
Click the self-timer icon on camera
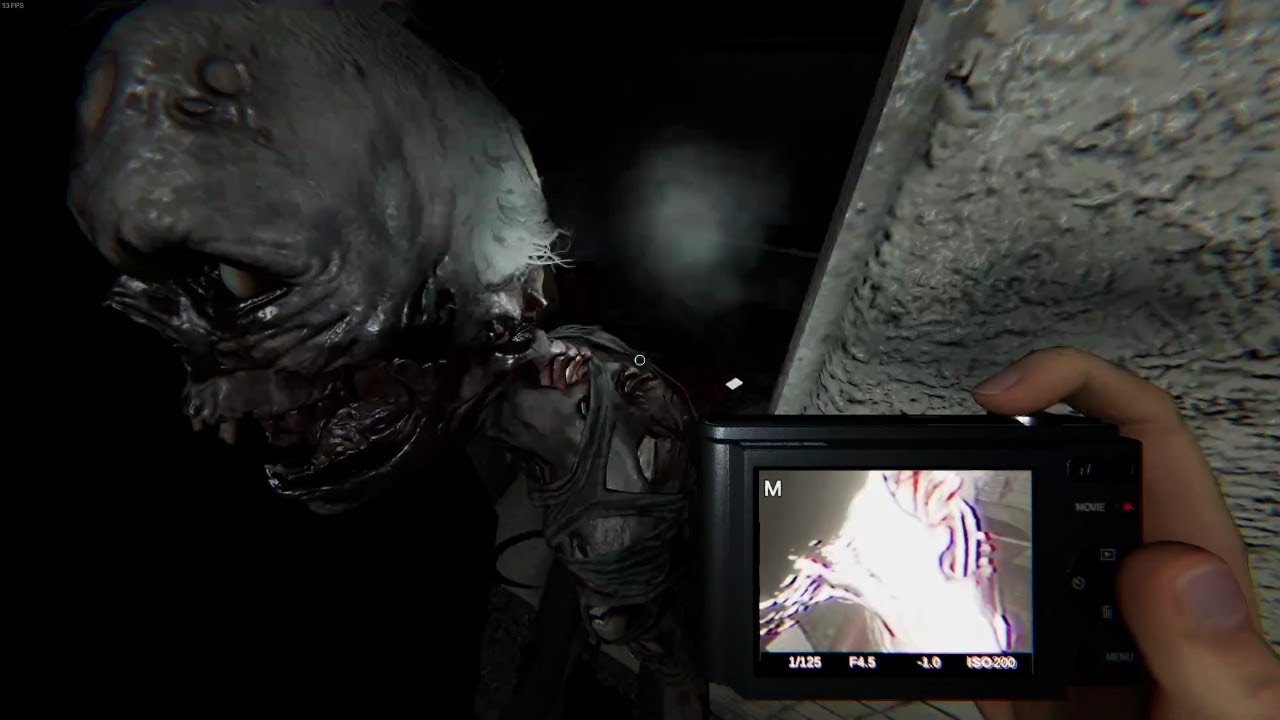tap(1078, 582)
